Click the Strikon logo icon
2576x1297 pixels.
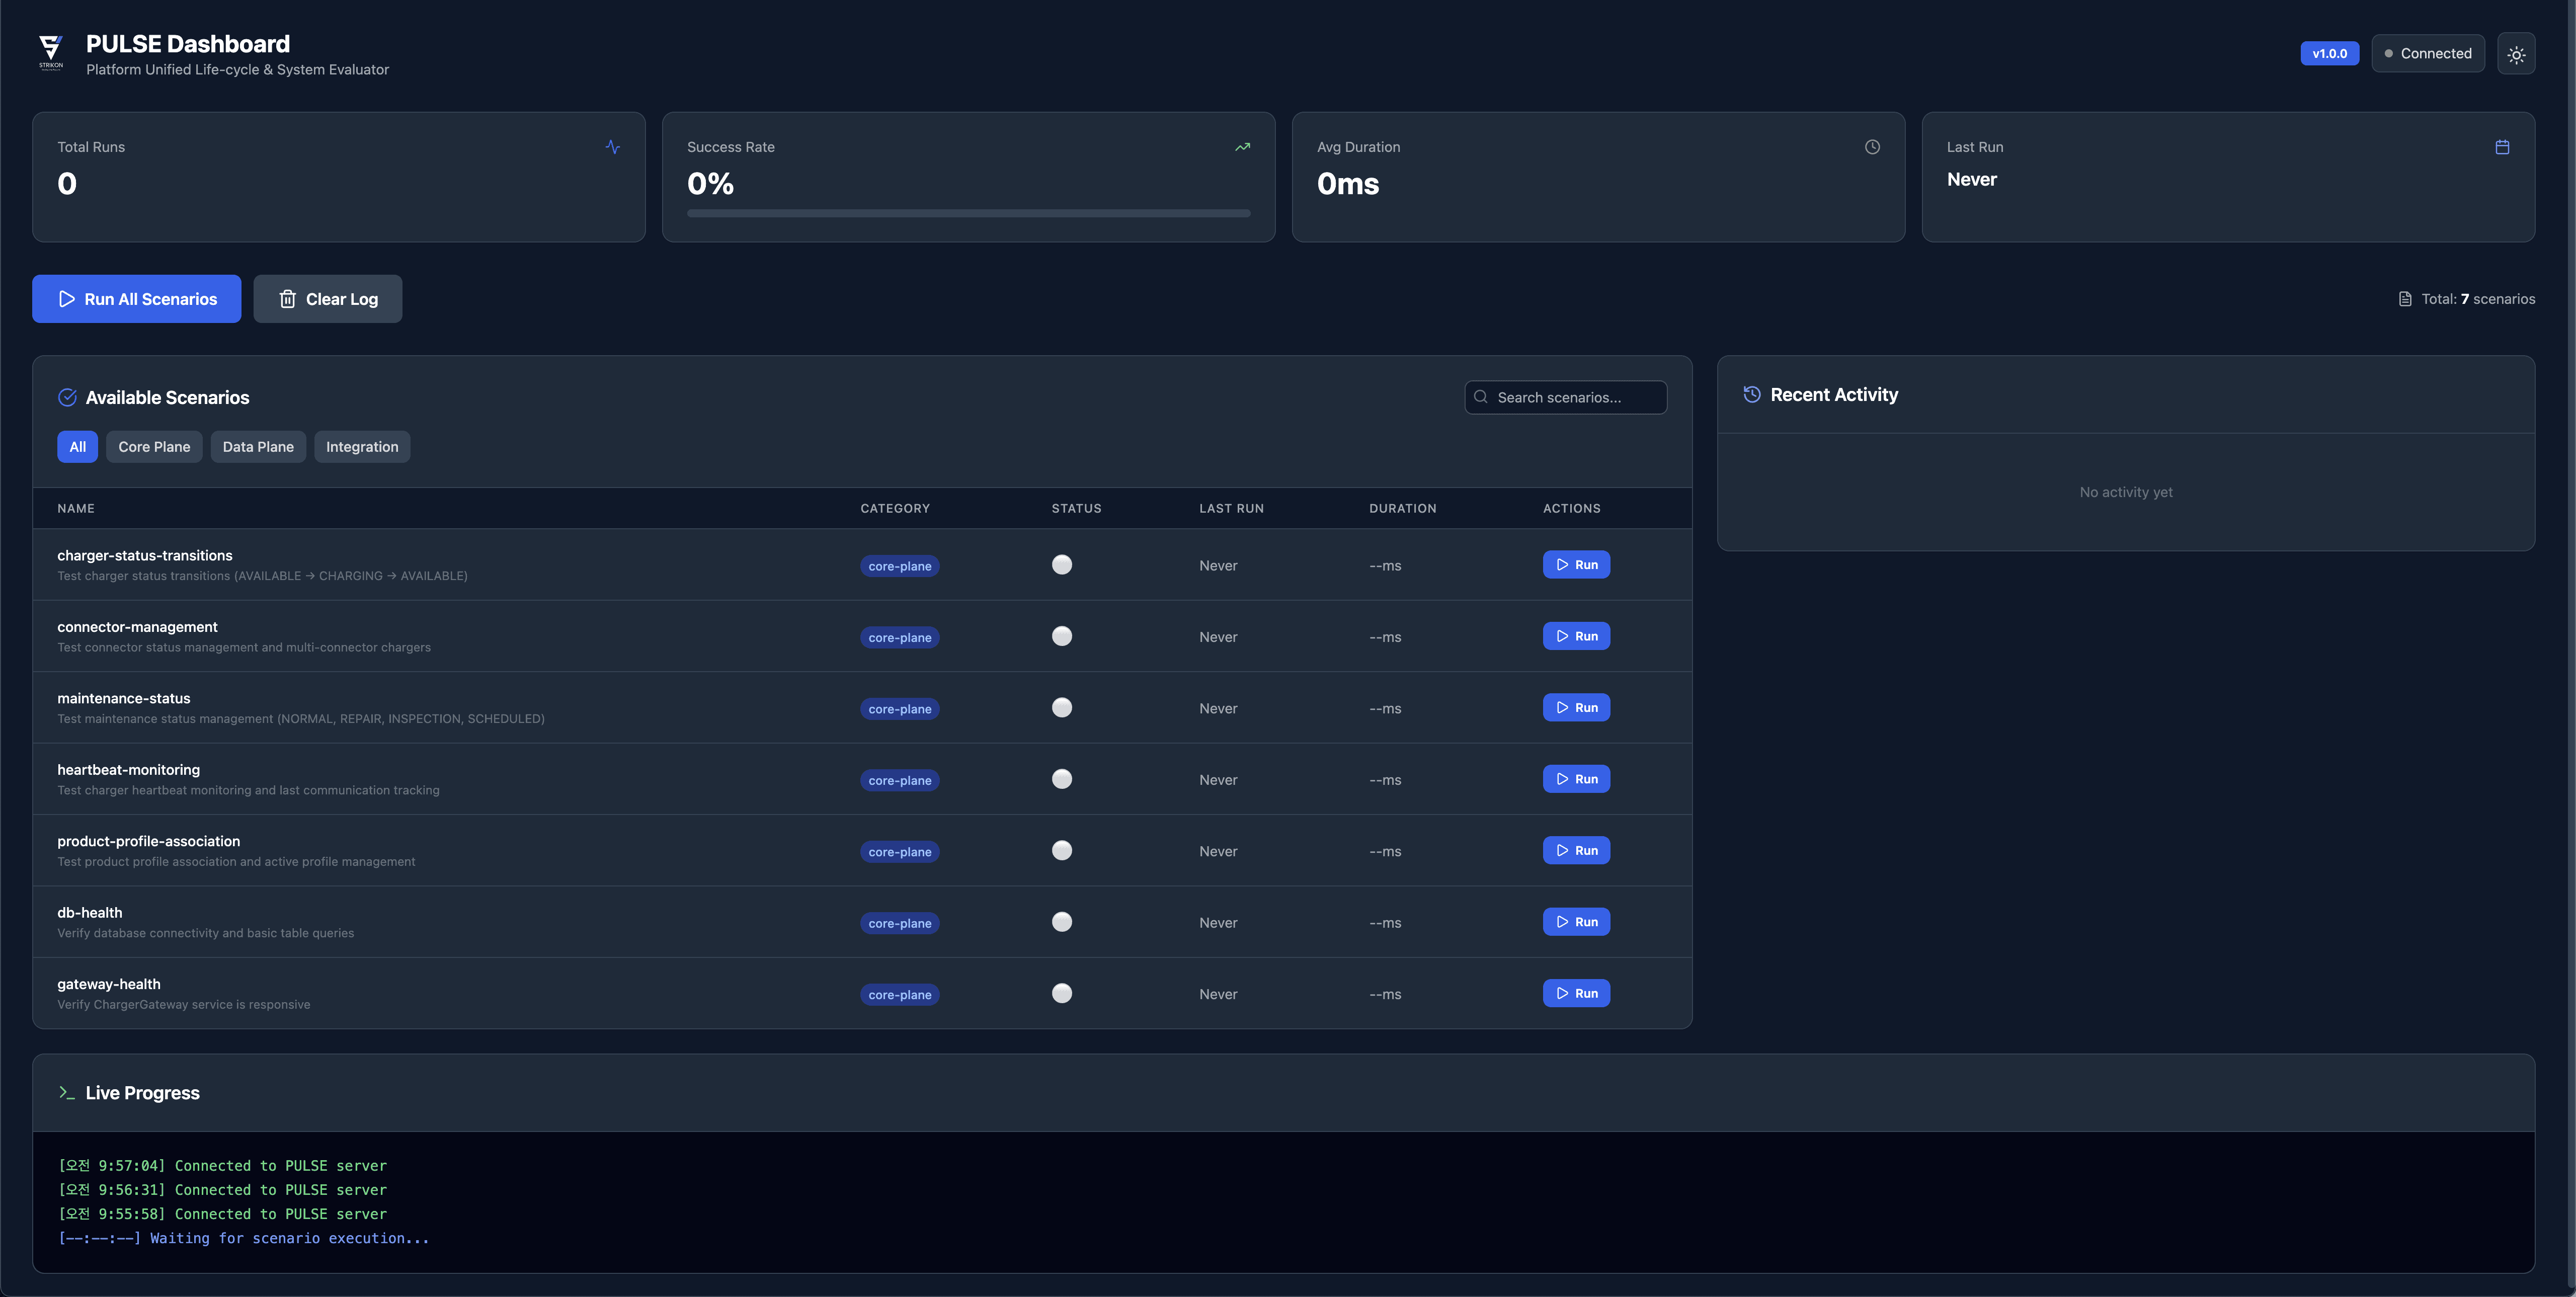tap(50, 52)
